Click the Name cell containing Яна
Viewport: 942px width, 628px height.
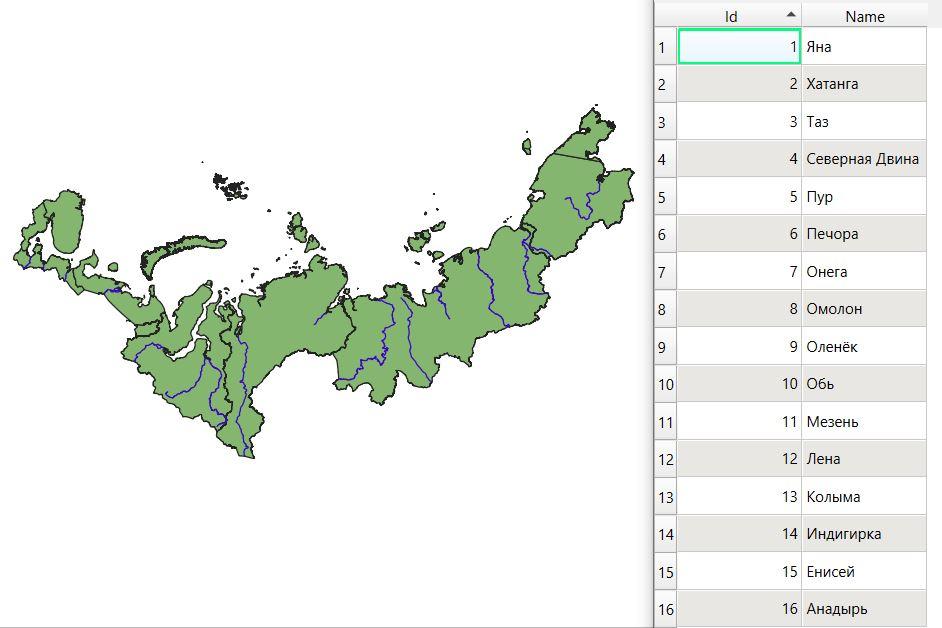[x=864, y=47]
